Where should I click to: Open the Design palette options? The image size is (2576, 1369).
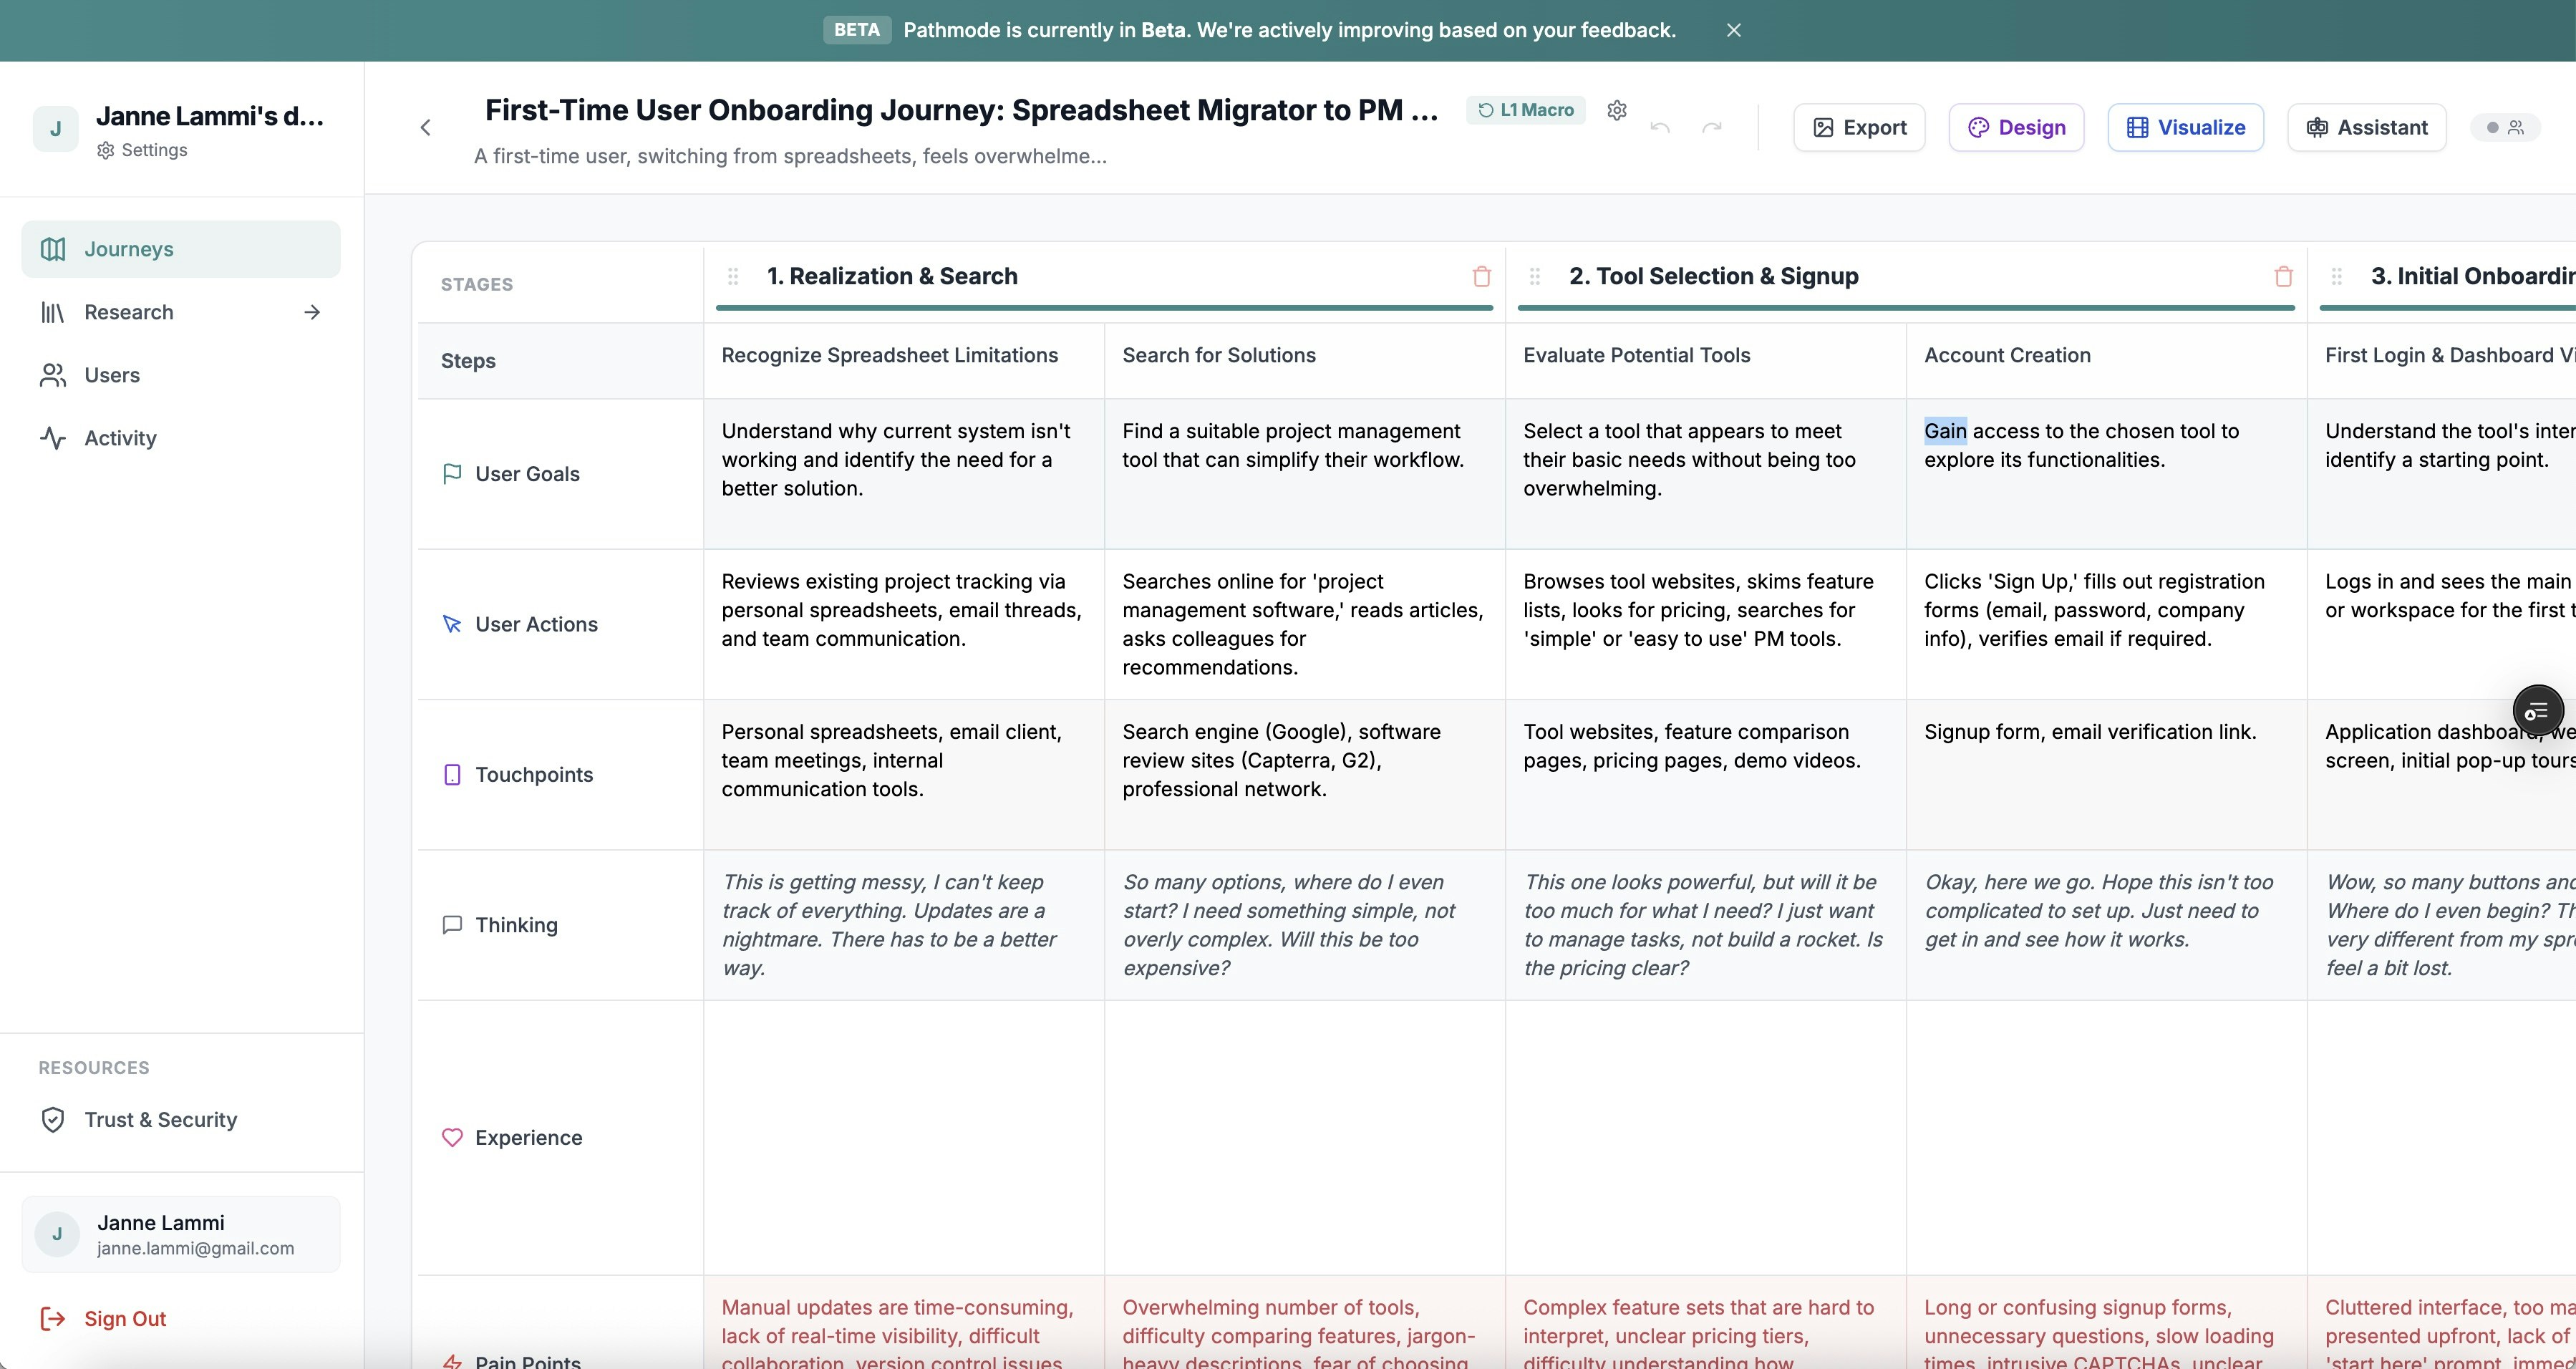coord(2016,127)
